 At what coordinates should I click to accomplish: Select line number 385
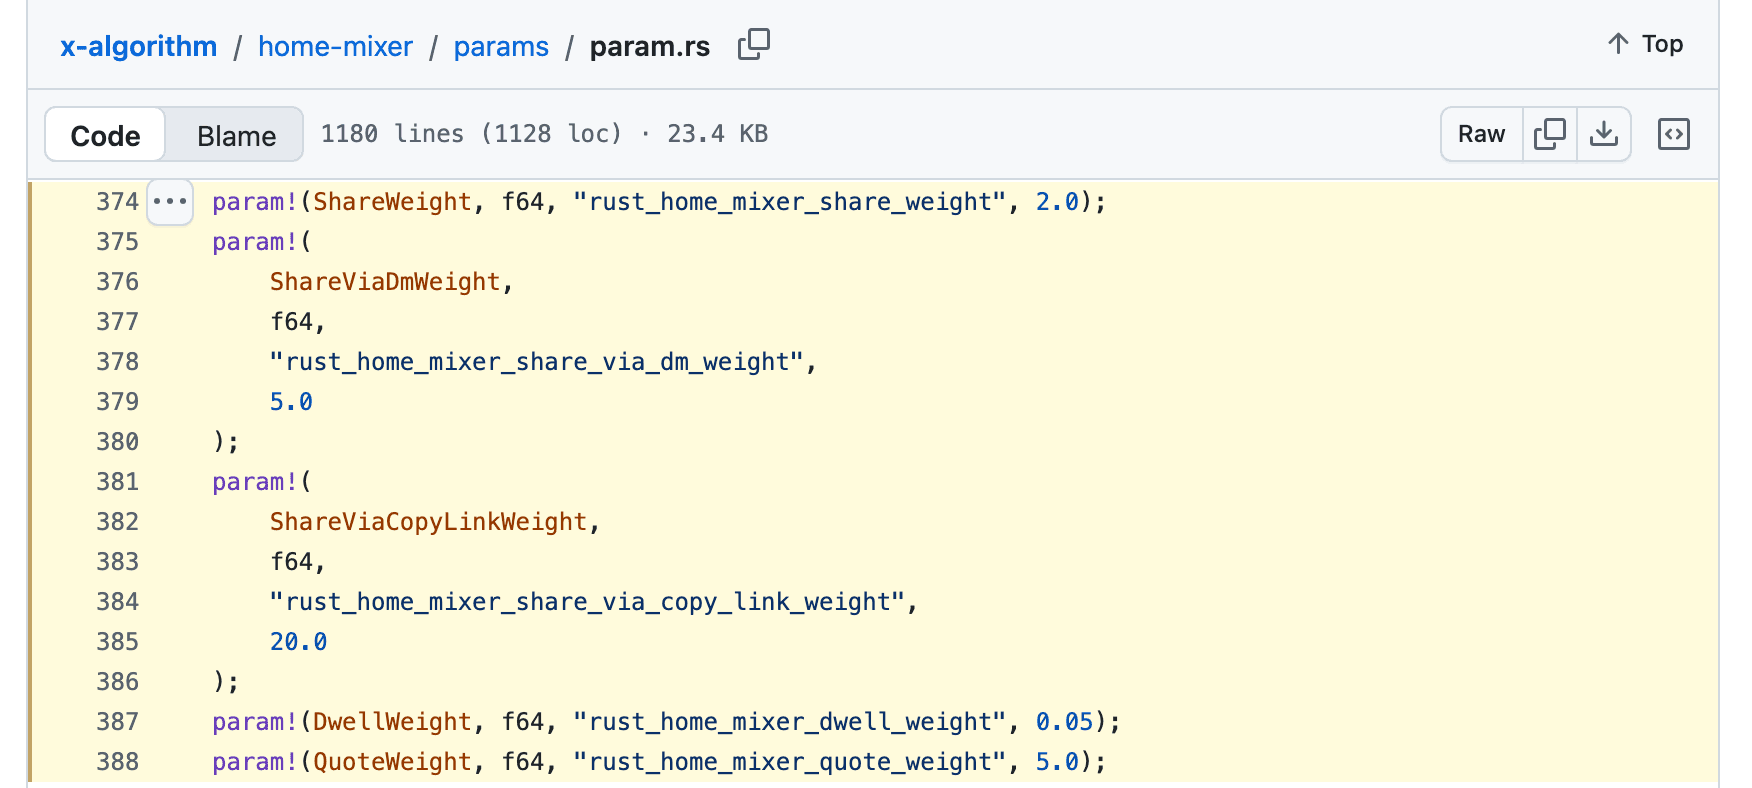[x=117, y=642]
